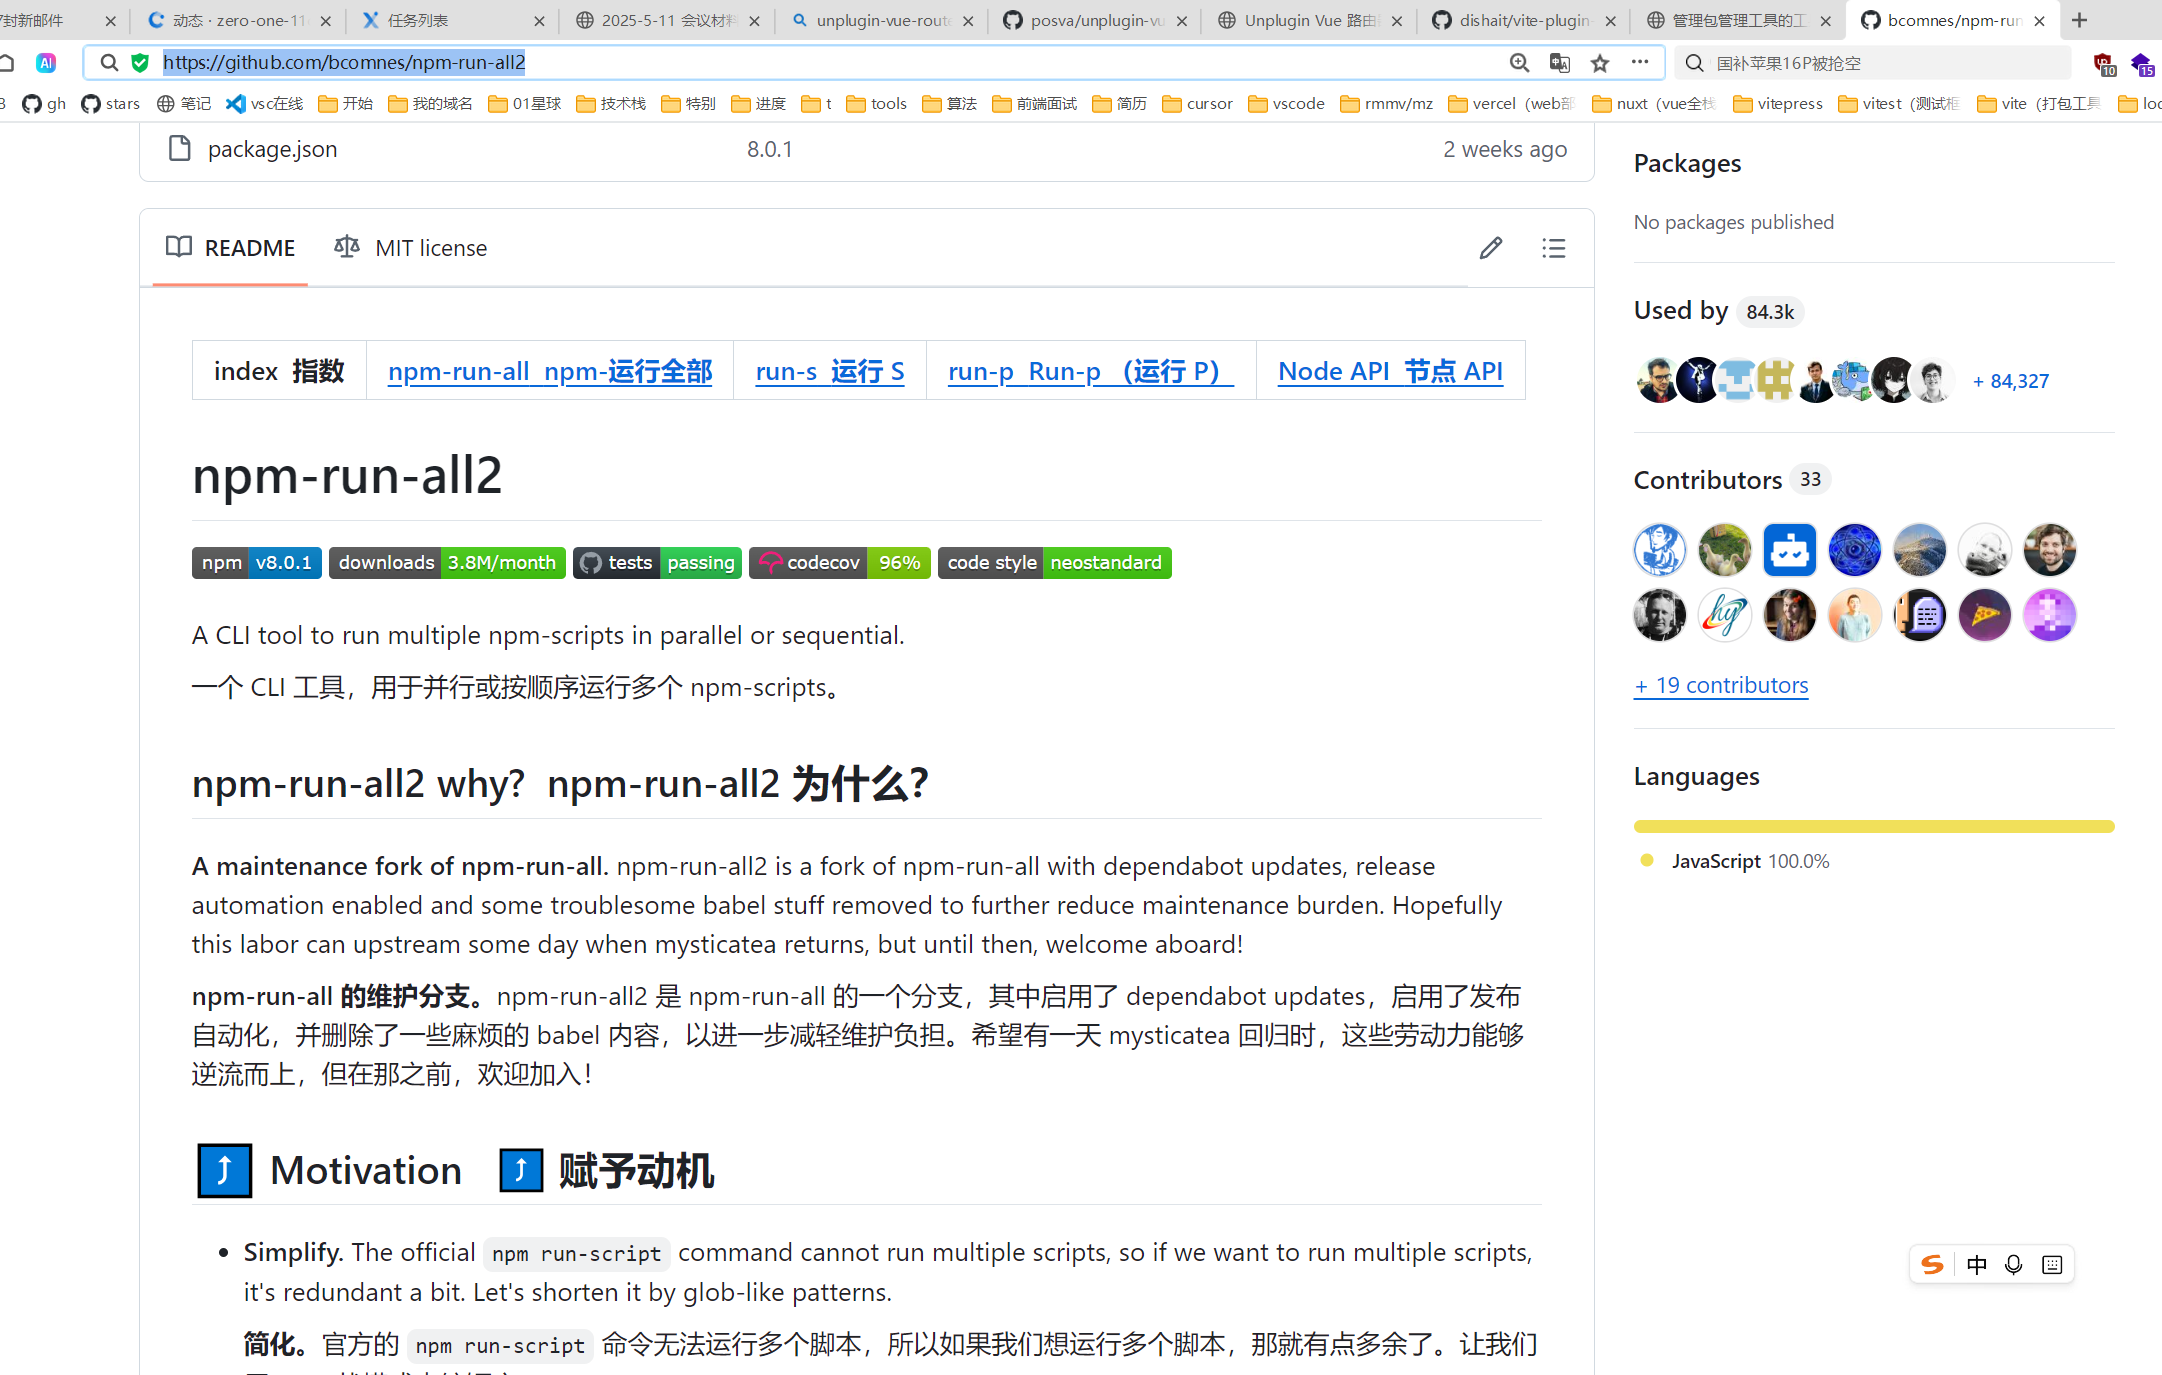Open the gh bookmark

(44, 104)
